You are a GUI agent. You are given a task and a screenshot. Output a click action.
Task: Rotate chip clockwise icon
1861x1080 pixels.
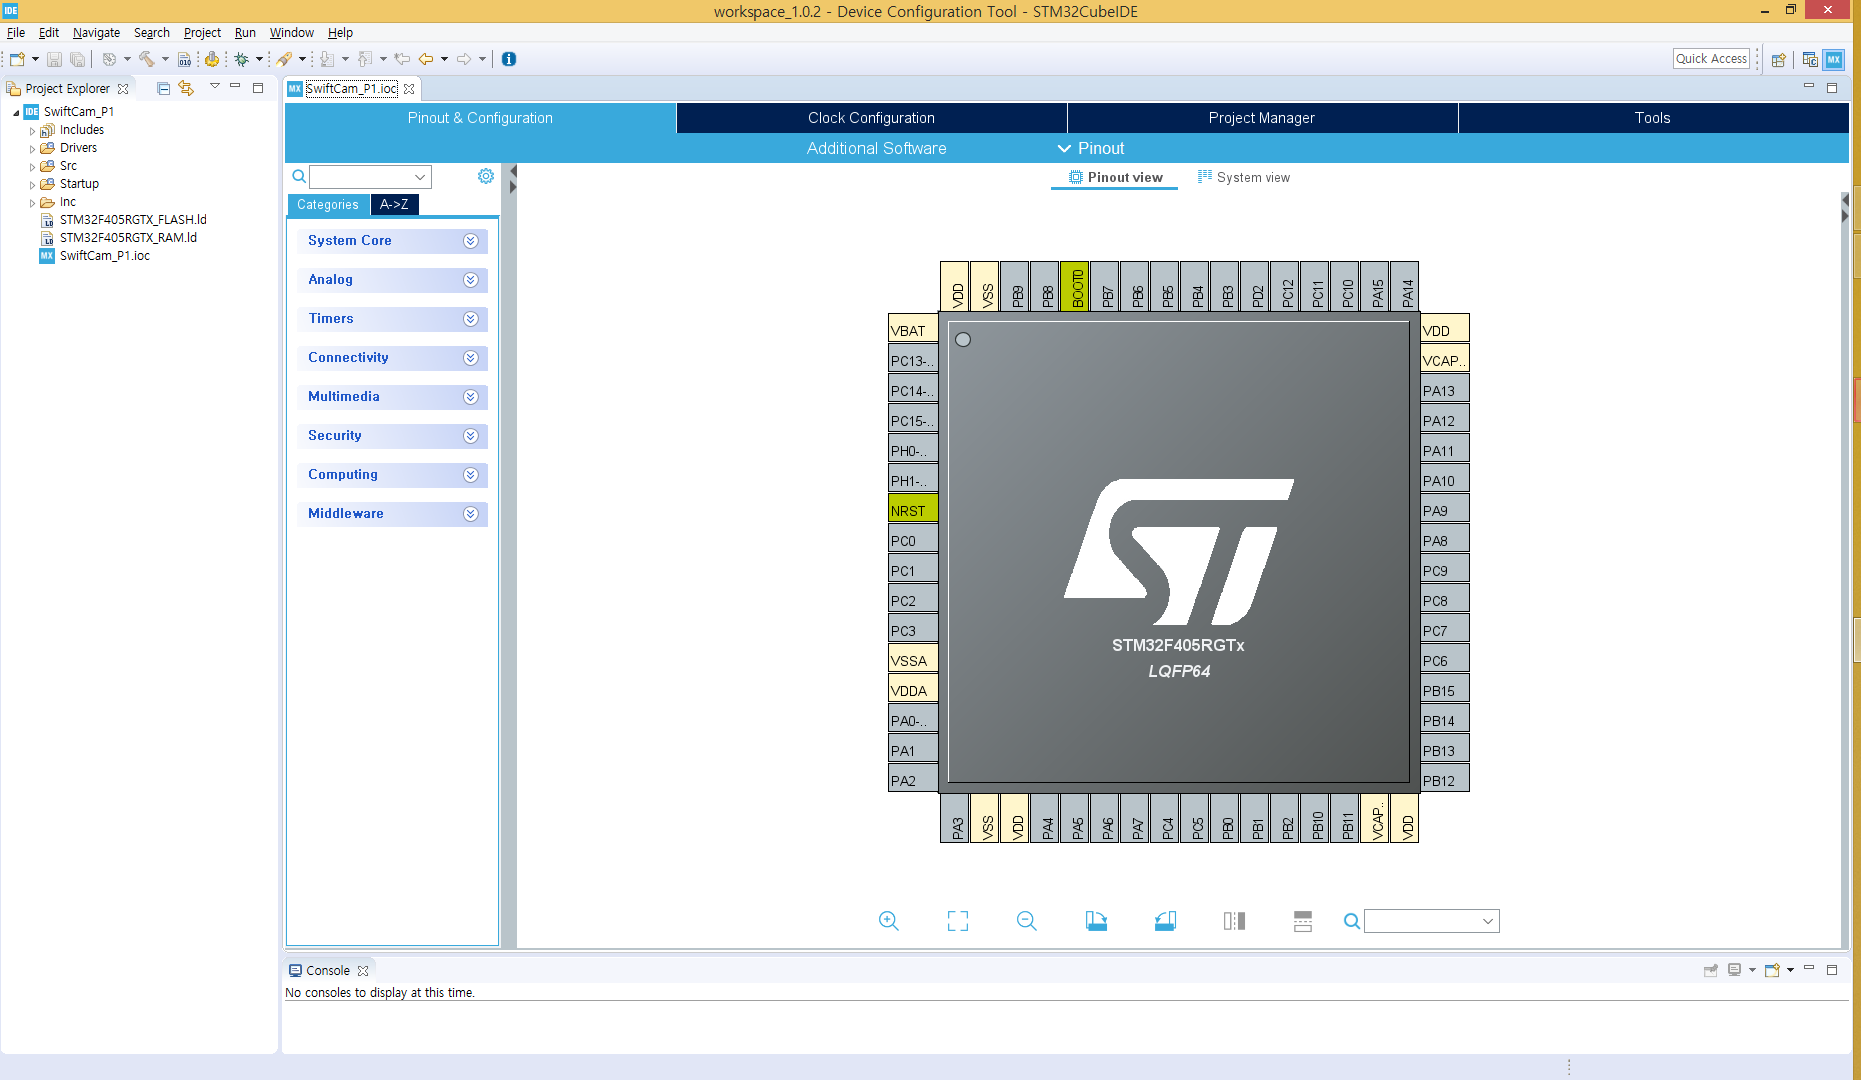click(x=1096, y=921)
